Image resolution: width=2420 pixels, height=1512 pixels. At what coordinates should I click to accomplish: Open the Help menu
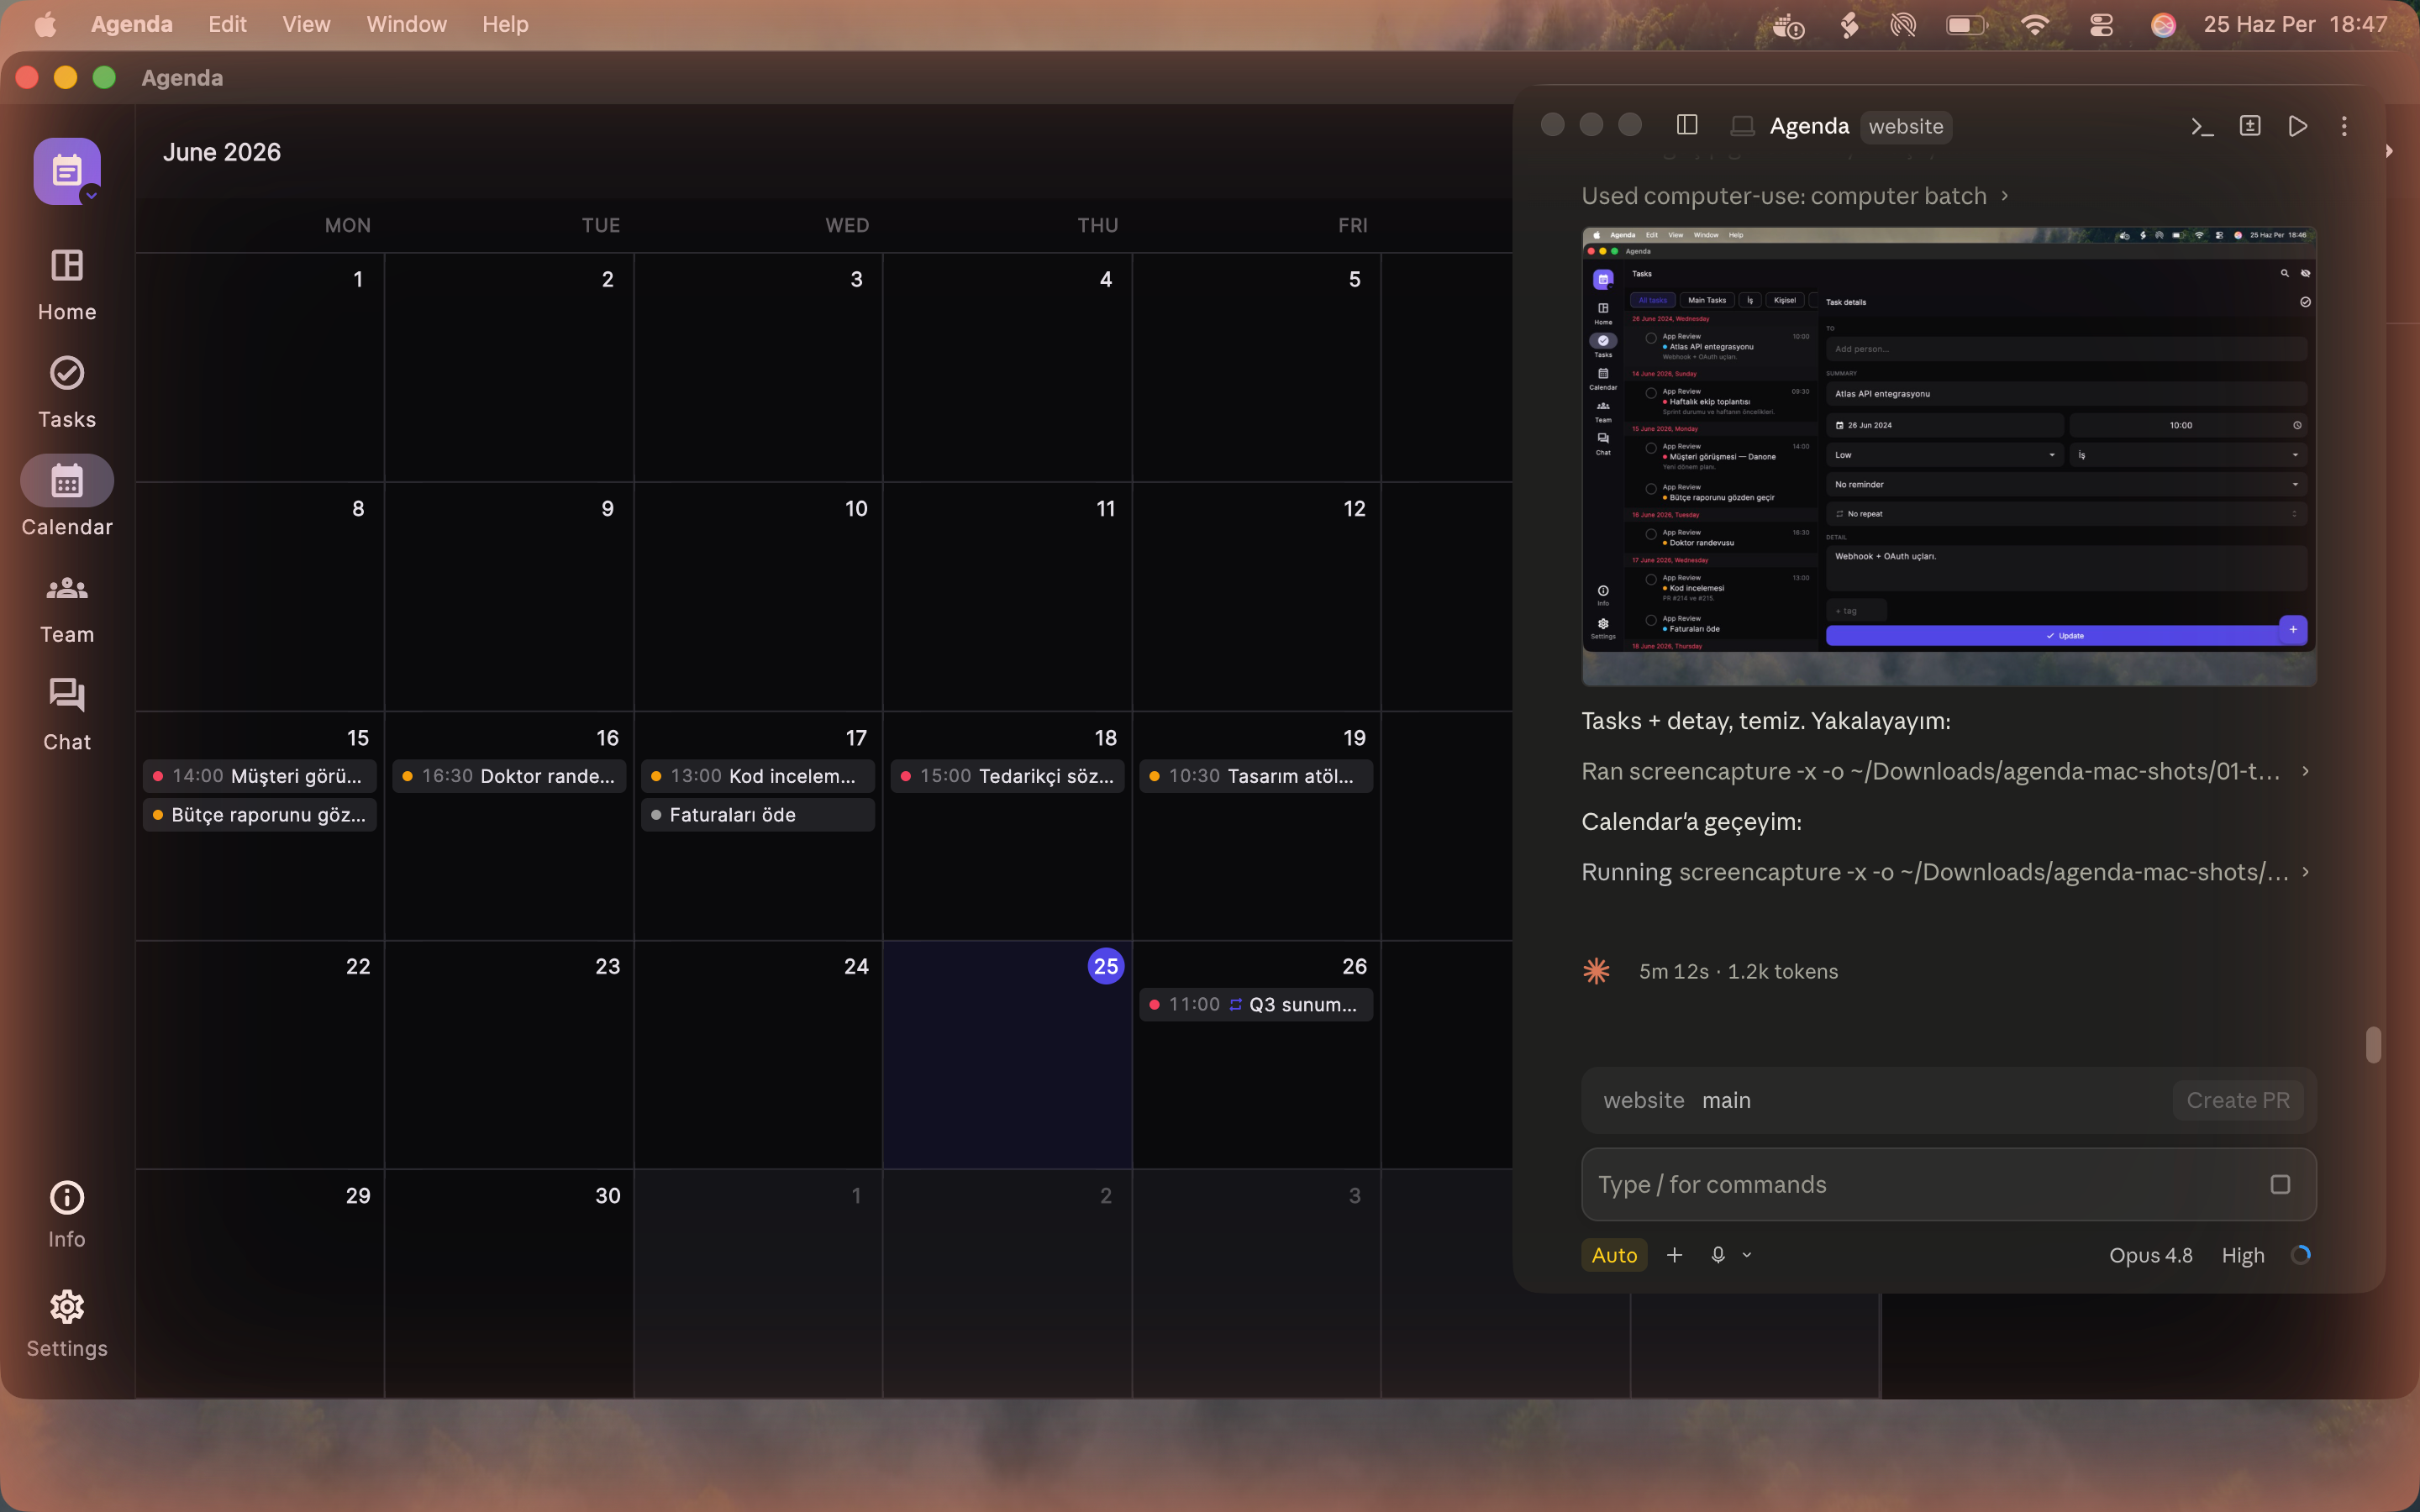click(x=505, y=24)
